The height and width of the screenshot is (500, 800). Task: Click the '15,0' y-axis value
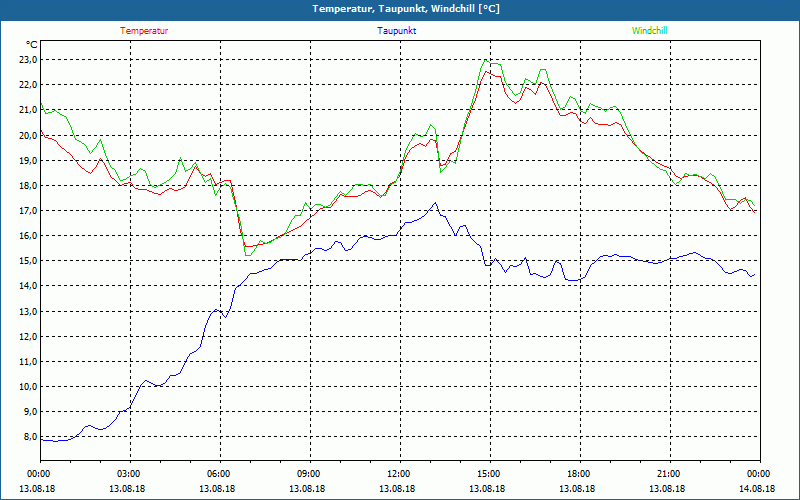point(30,261)
